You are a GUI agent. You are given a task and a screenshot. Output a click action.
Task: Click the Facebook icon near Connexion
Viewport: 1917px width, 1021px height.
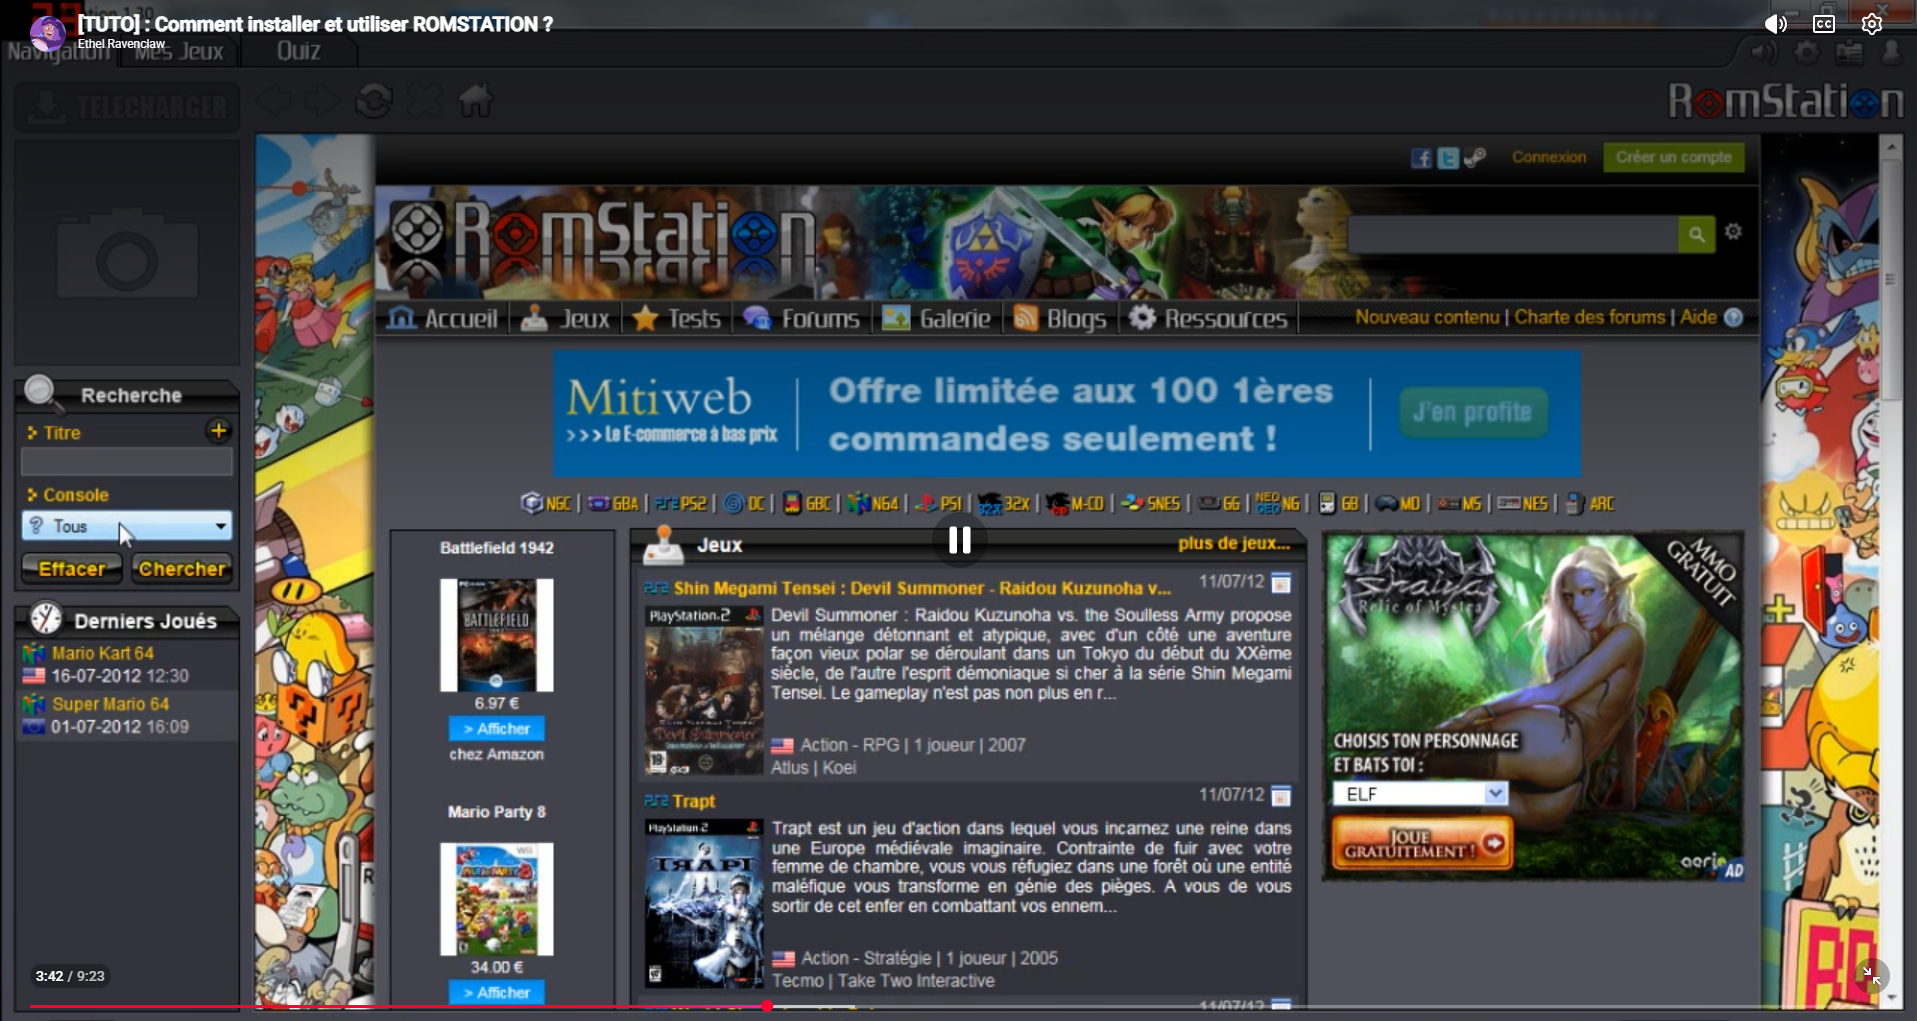point(1421,158)
